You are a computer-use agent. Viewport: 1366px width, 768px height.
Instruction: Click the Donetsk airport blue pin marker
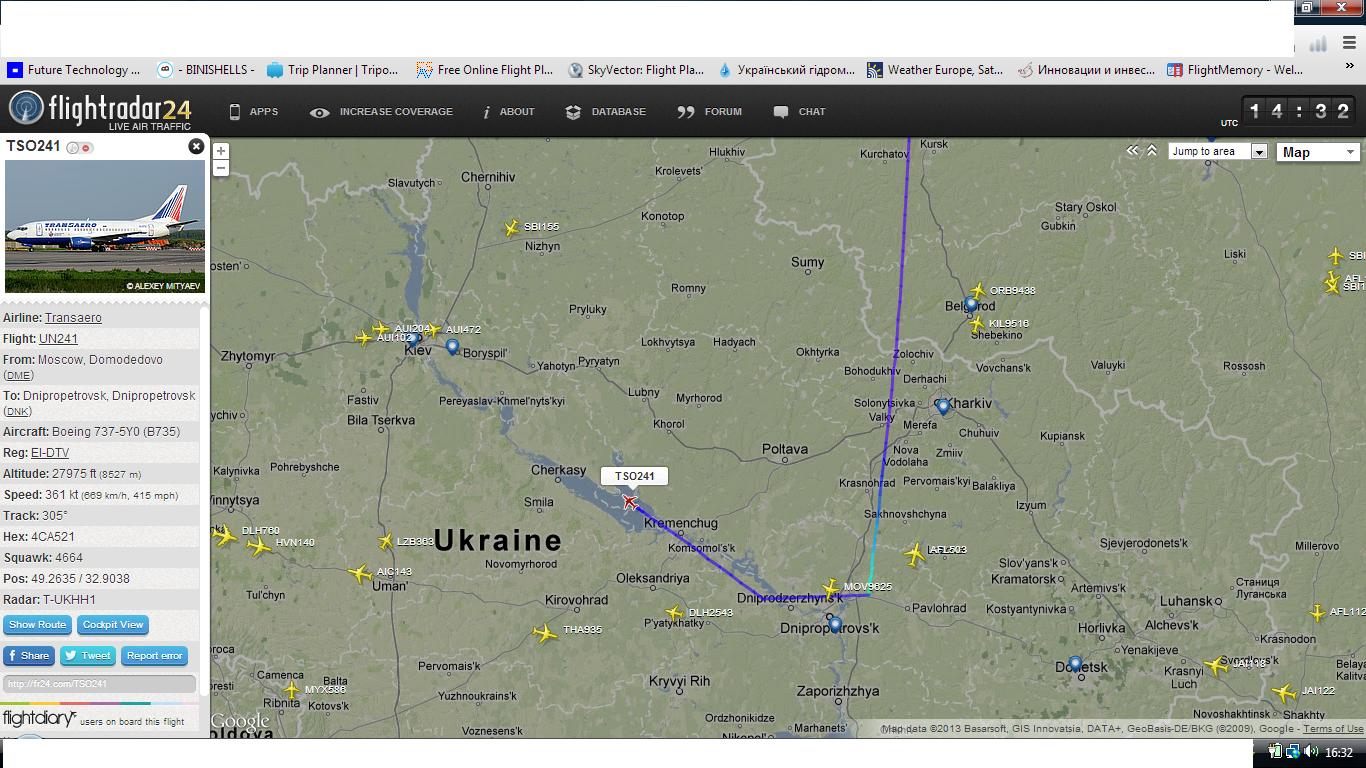point(1075,664)
